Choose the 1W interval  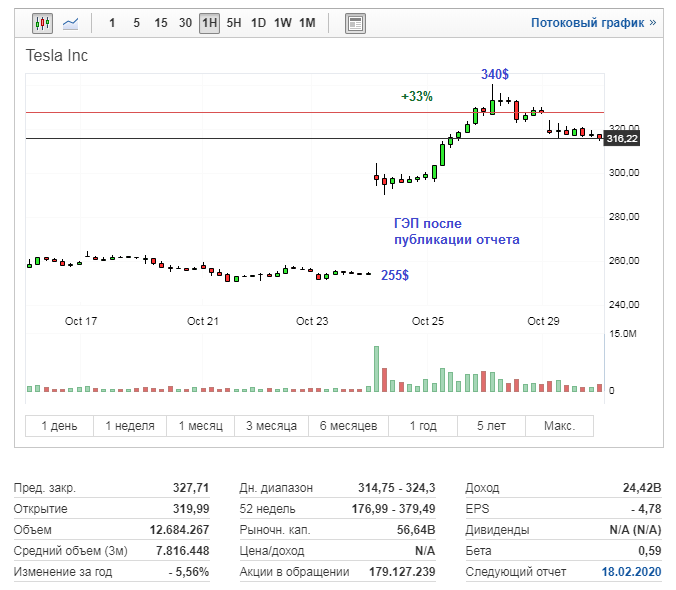[283, 23]
